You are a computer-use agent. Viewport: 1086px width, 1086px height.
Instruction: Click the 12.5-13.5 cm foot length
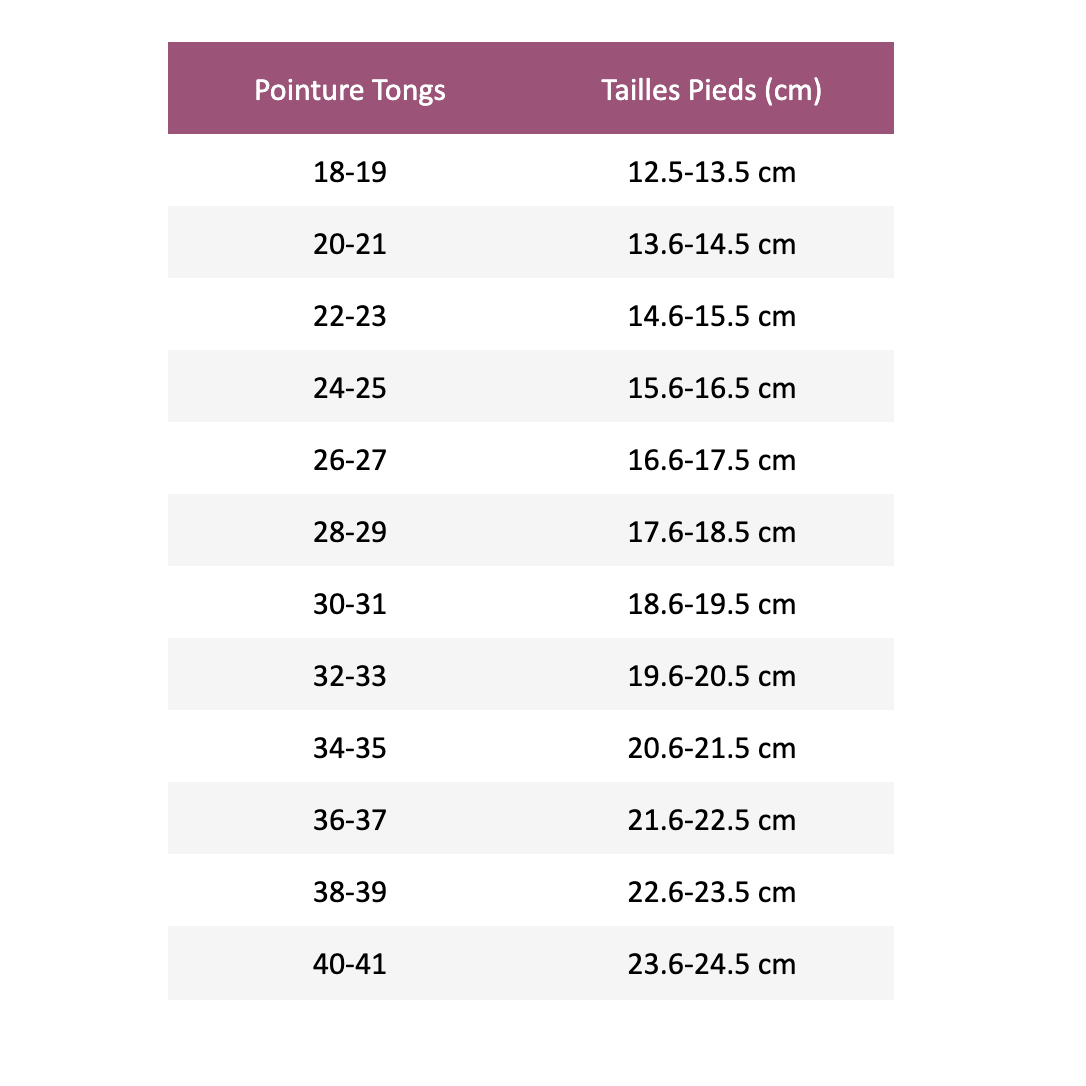pos(711,172)
